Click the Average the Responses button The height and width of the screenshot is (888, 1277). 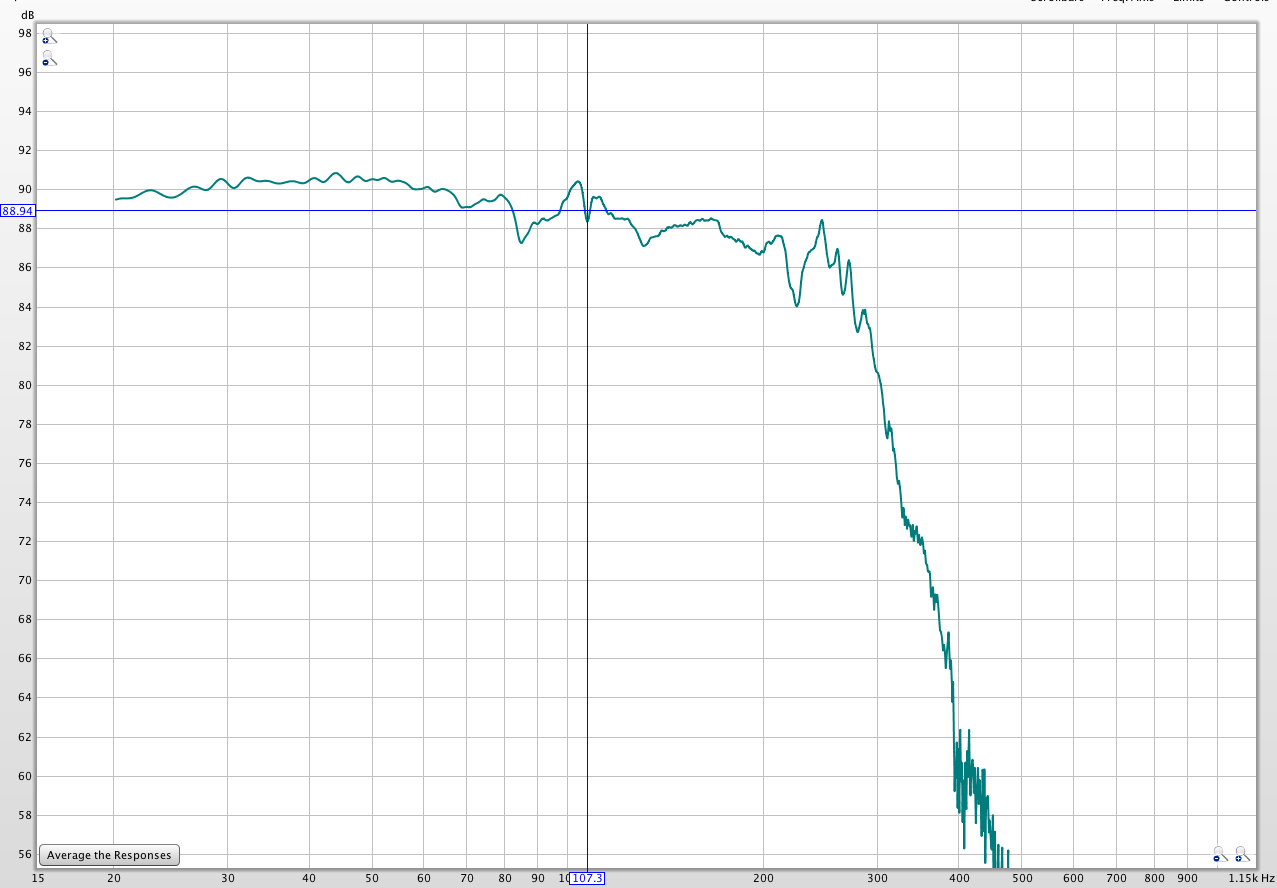pyautogui.click(x=110, y=855)
